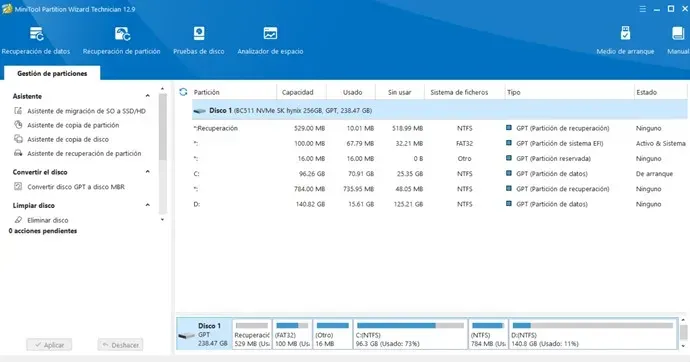Image resolution: width=690 pixels, height=362 pixels.
Task: Open the hamburger menu in title bar
Action: coord(642,9)
